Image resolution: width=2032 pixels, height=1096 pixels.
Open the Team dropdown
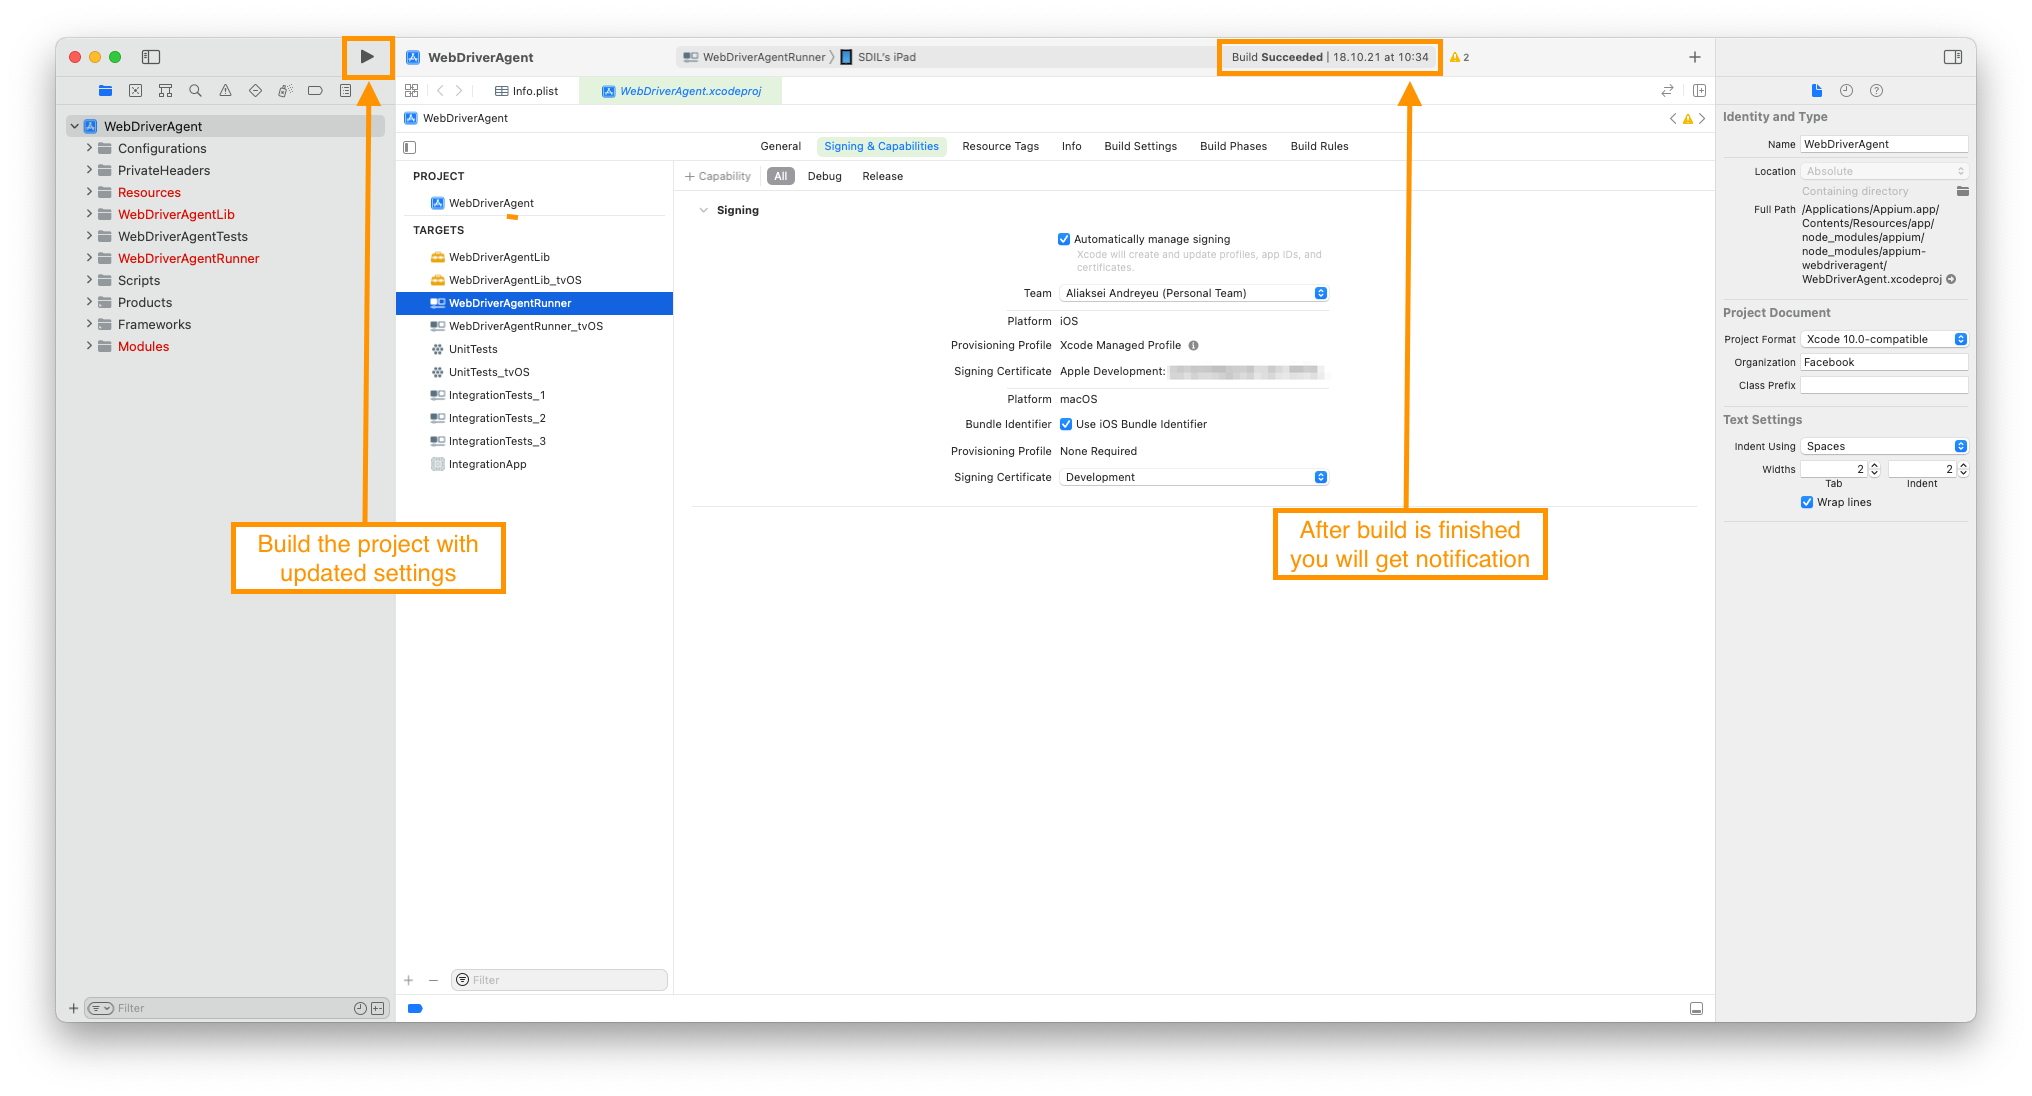pos(1193,293)
